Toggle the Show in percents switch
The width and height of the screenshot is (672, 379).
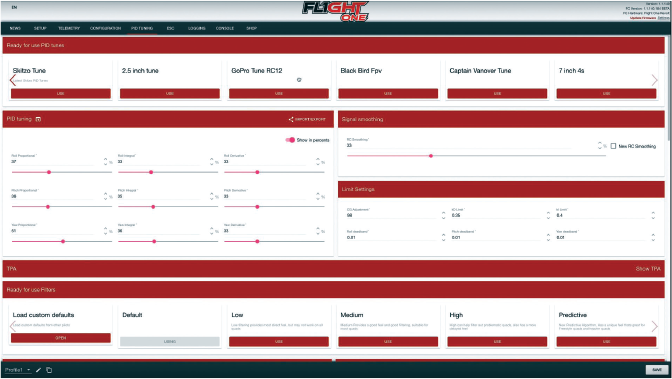pos(291,140)
